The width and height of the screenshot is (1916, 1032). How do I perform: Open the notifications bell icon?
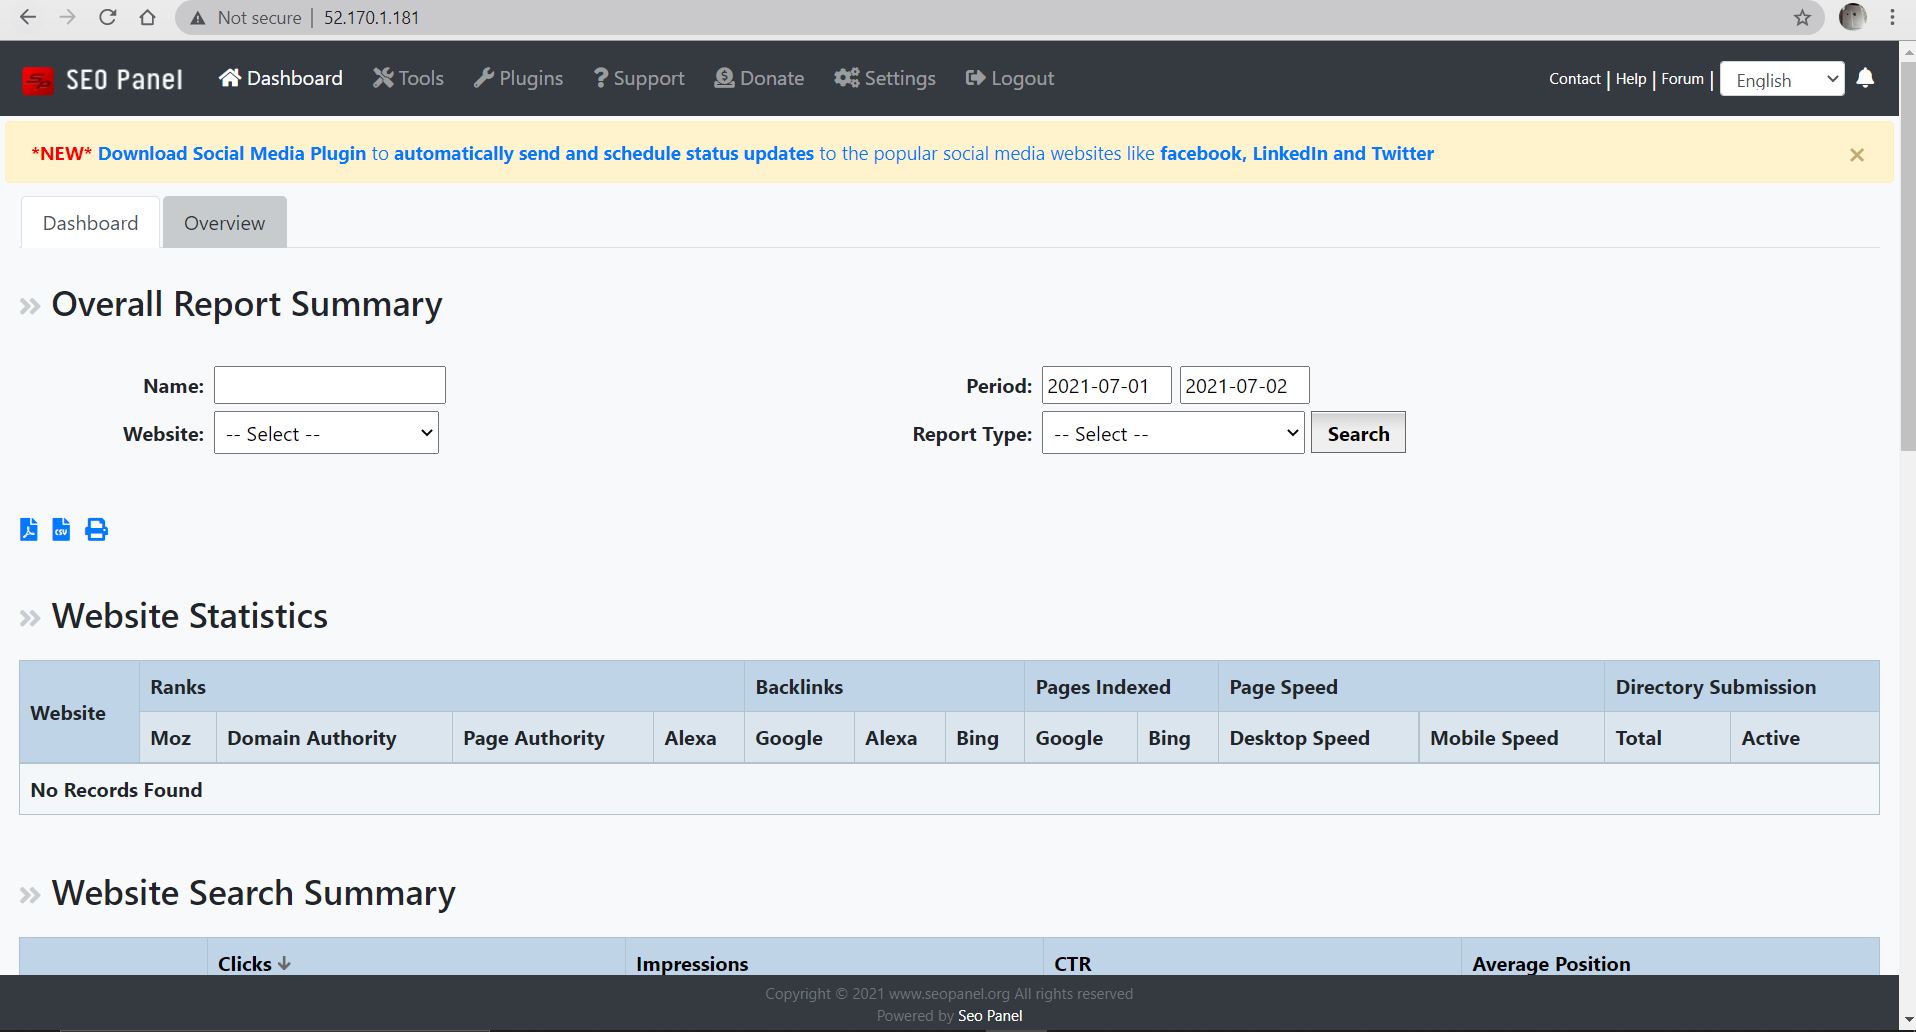1864,78
